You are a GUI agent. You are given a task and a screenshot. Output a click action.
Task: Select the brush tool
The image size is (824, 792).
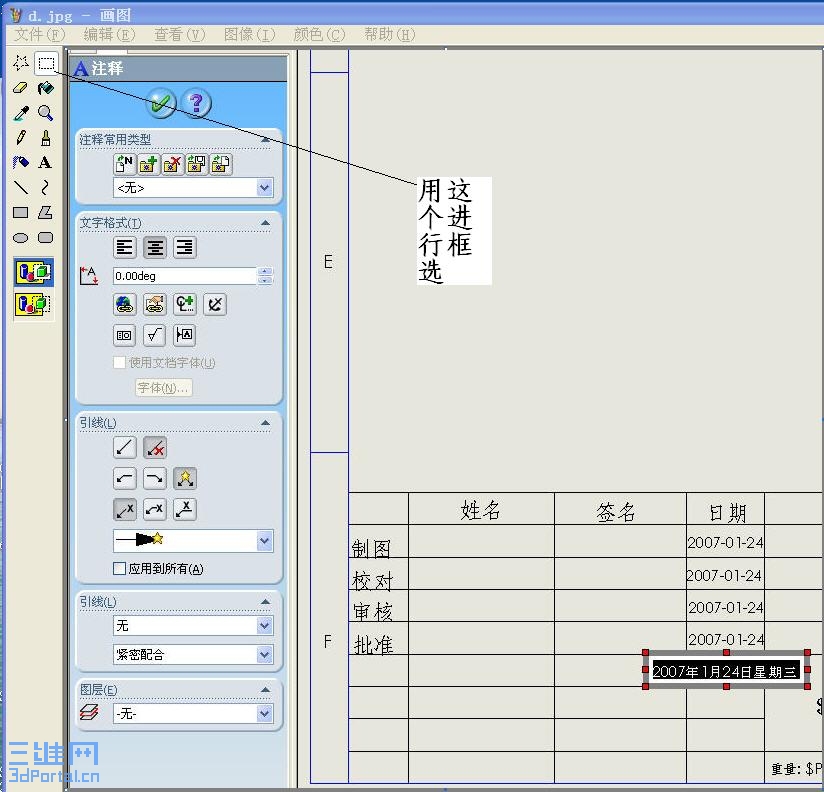coord(46,138)
